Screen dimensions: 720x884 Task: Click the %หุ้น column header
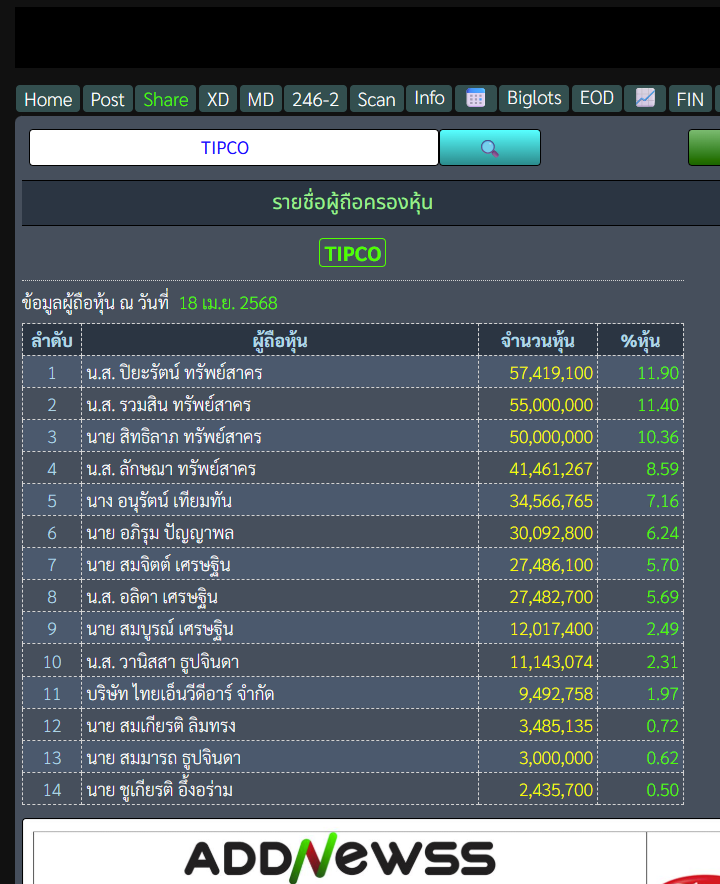coord(641,340)
